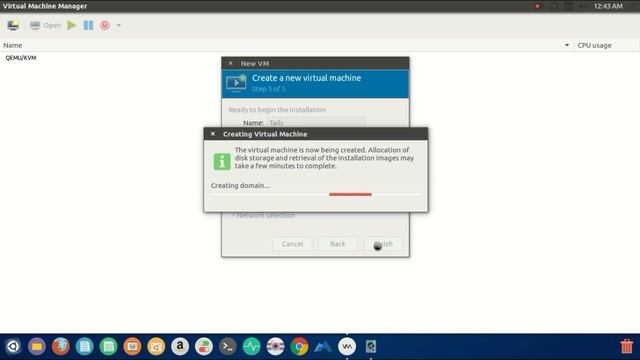The image size is (640, 360).
Task: Open the Amazon dock icon
Action: [x=180, y=347]
